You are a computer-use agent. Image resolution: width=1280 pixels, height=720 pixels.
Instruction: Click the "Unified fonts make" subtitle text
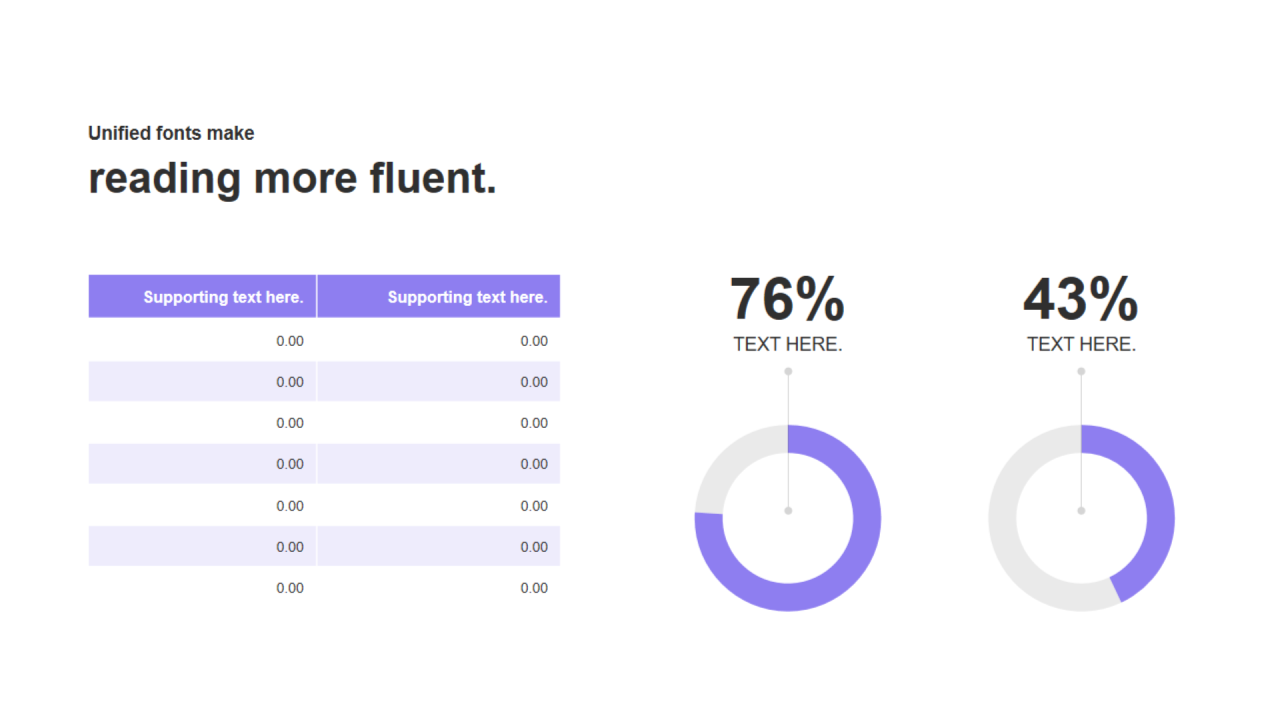click(x=171, y=133)
